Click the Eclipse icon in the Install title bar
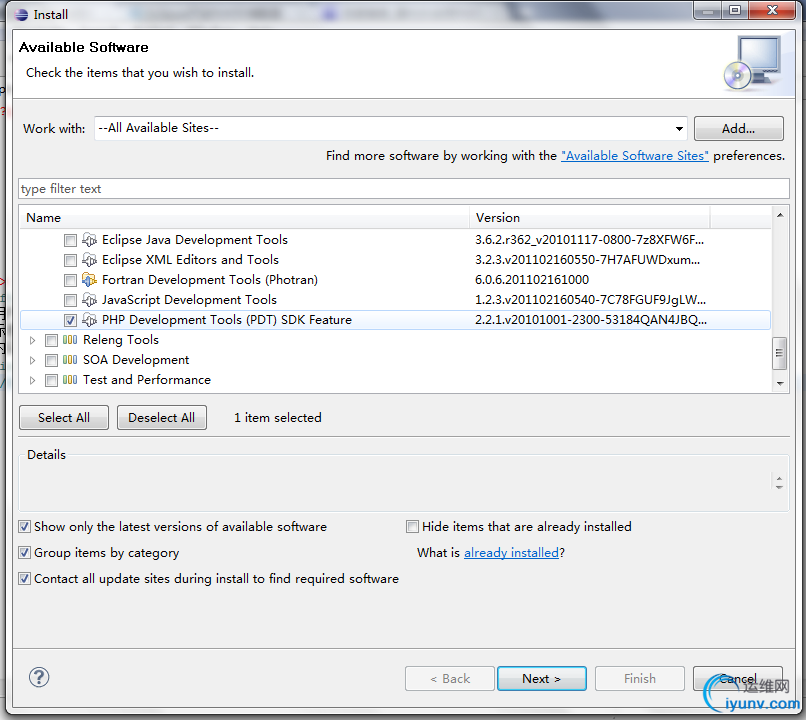The image size is (806, 720). tap(22, 14)
